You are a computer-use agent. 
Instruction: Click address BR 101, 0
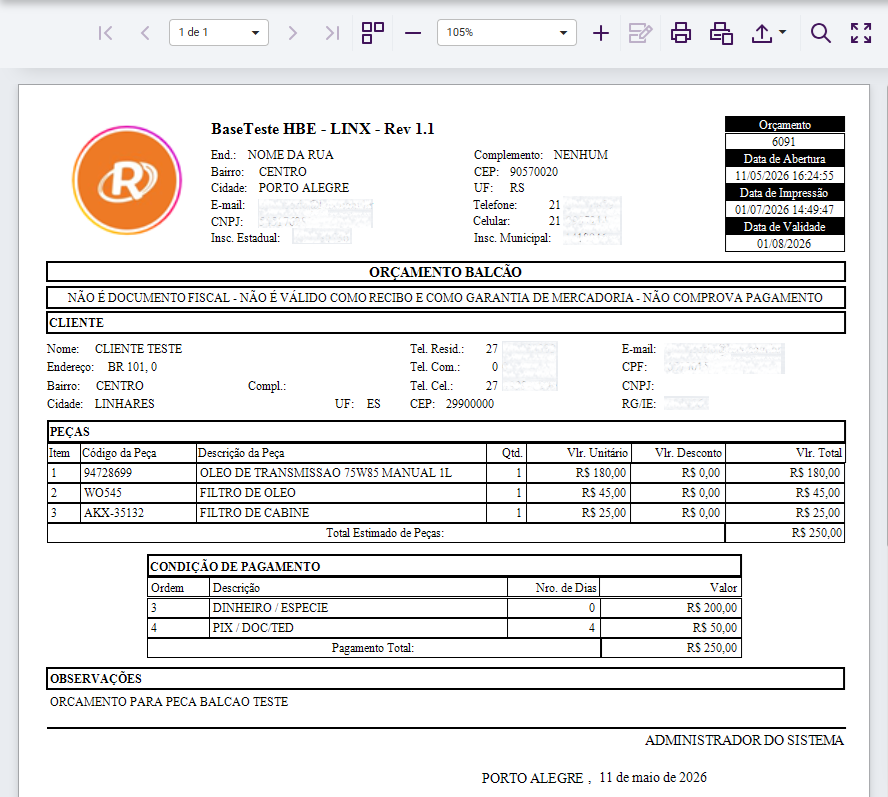click(132, 367)
